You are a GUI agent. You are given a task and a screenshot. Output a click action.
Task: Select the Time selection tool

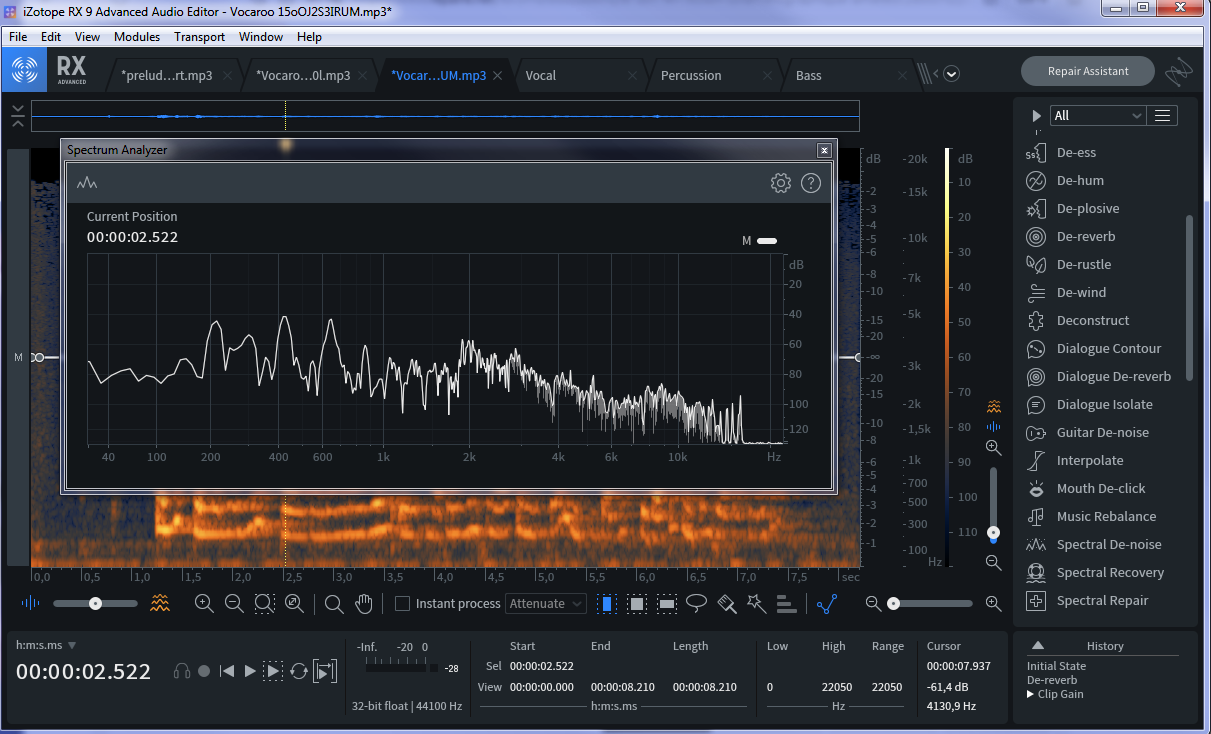[x=607, y=604]
